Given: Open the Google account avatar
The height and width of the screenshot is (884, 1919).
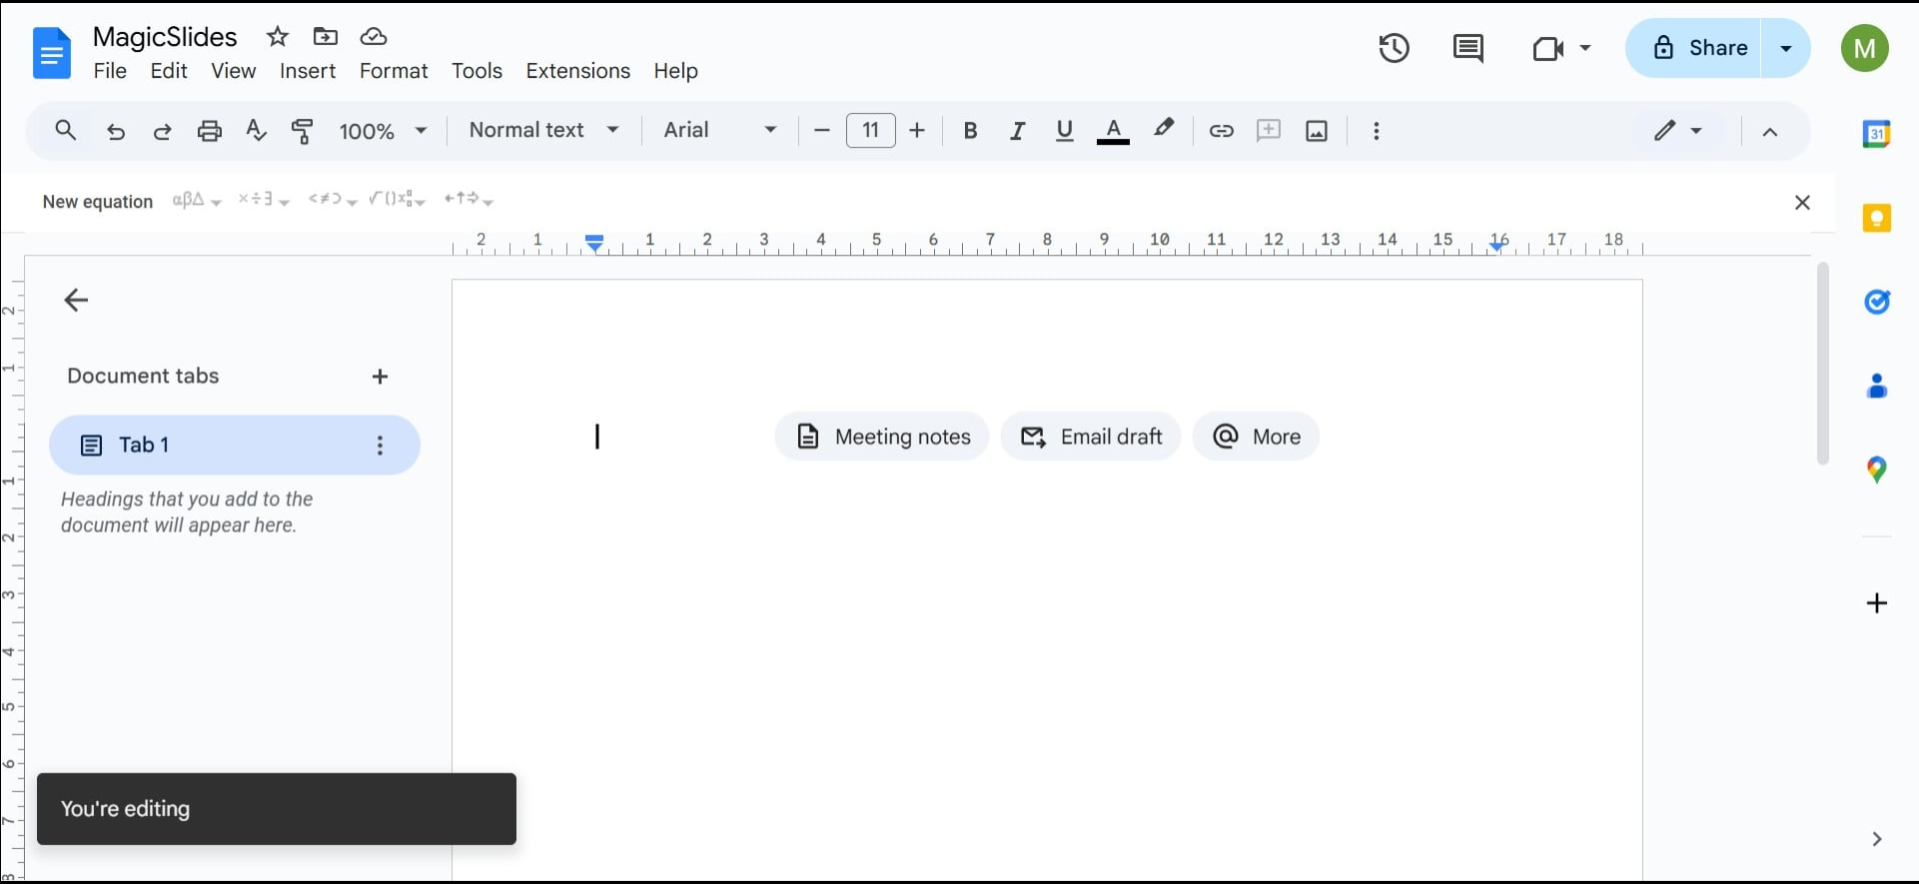Looking at the screenshot, I should coord(1865,48).
